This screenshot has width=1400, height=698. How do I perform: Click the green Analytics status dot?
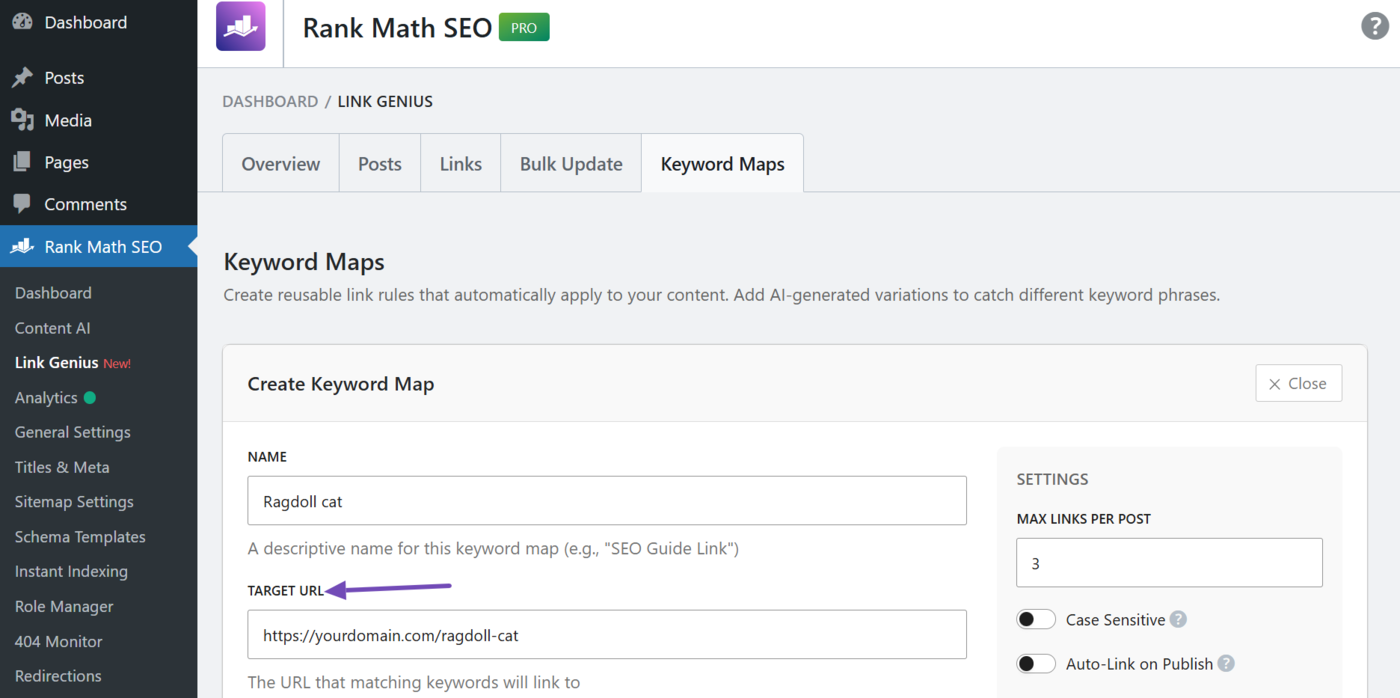(x=90, y=398)
